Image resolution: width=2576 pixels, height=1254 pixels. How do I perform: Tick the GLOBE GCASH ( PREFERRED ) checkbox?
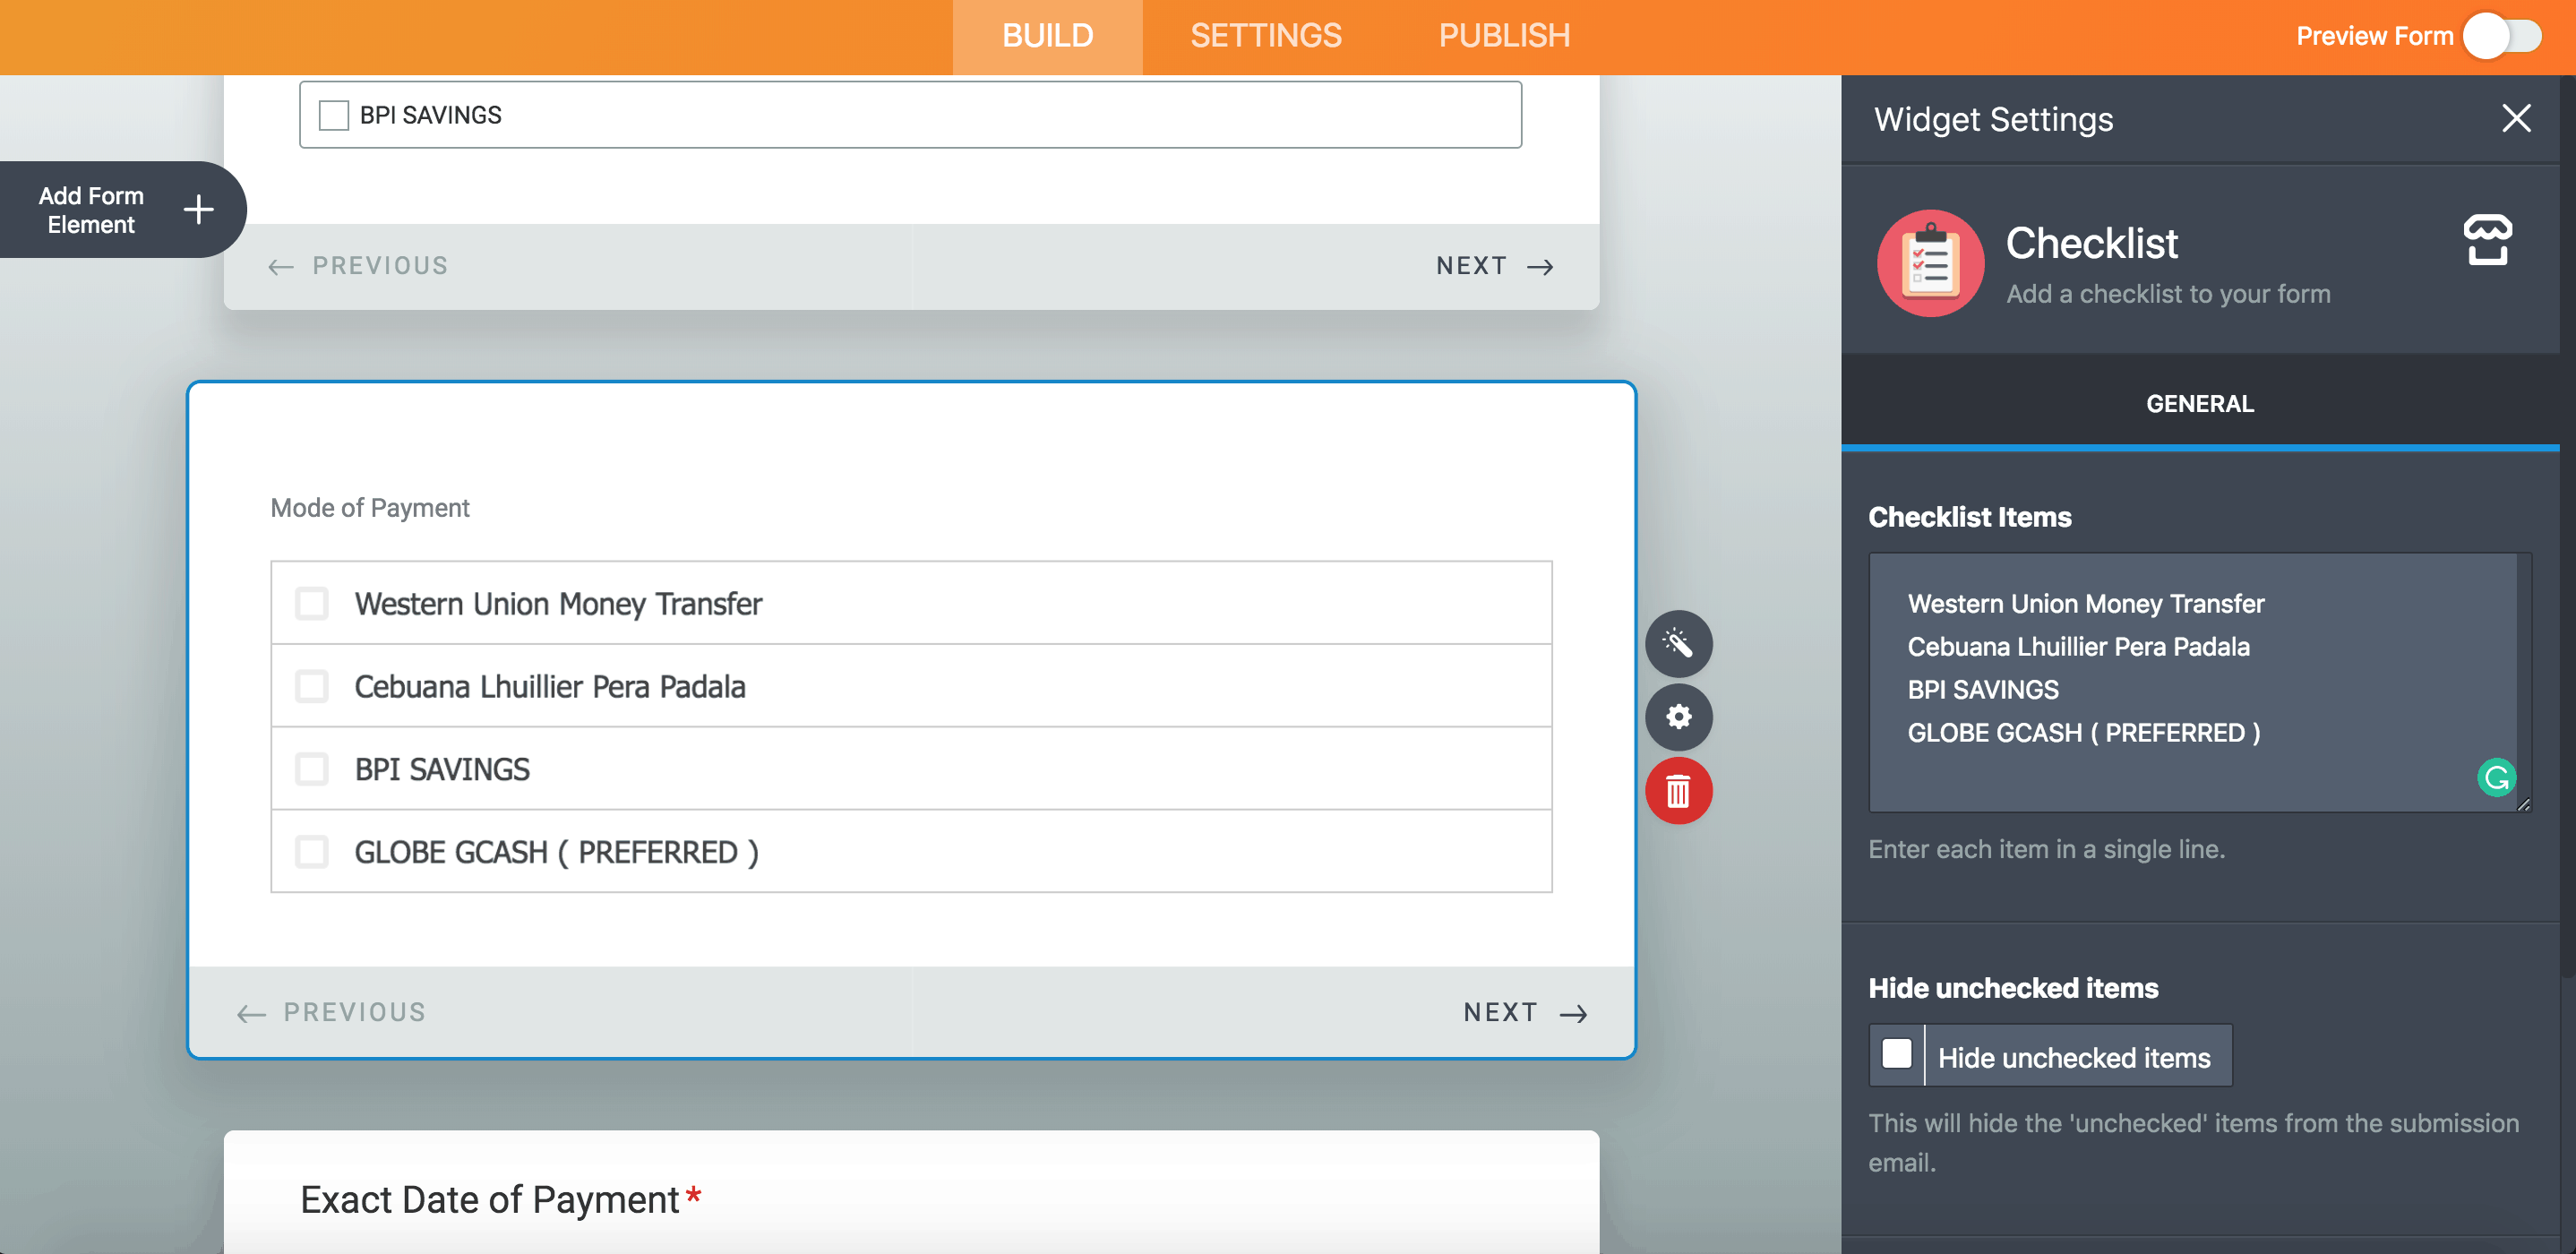312,852
